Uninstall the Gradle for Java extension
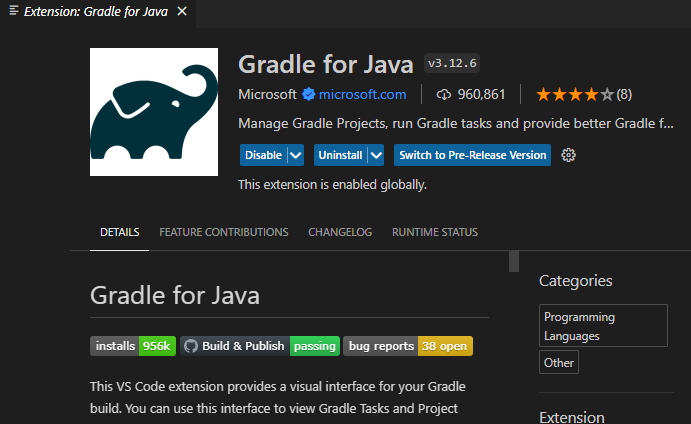Image resolution: width=691 pixels, height=424 pixels. pos(341,155)
